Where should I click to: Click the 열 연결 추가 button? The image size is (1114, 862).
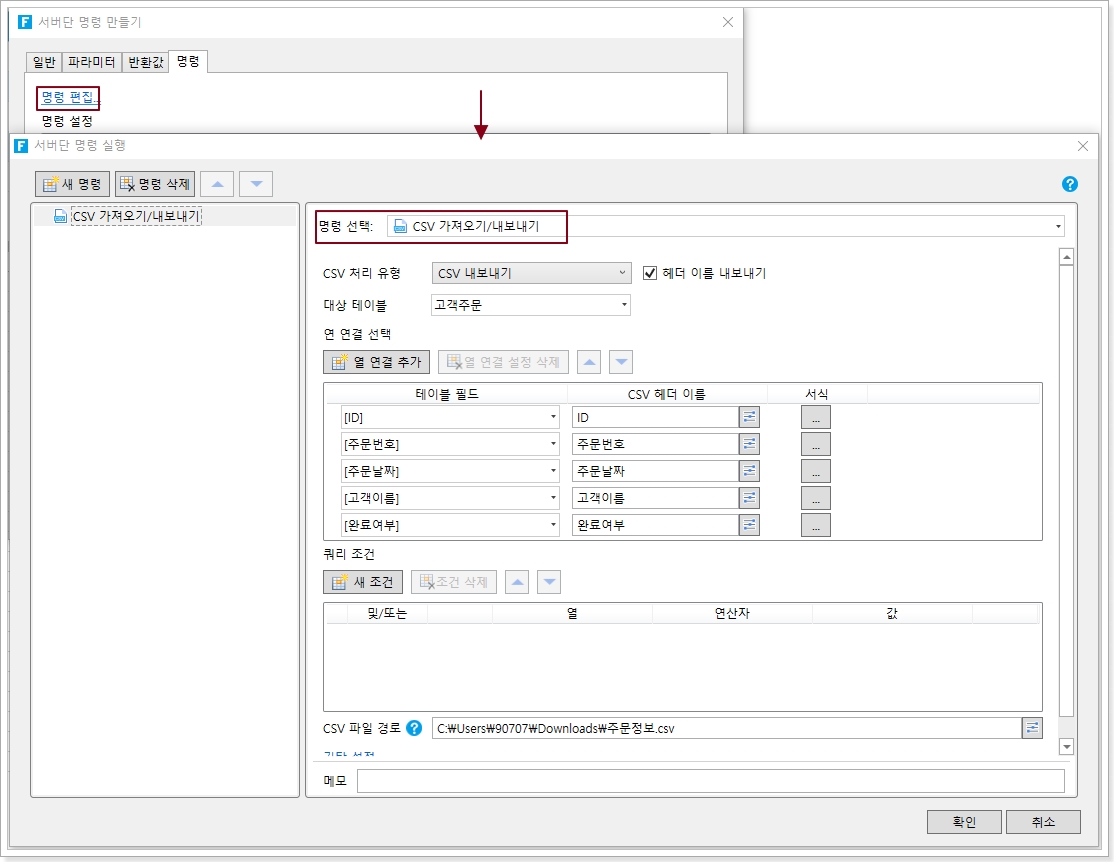377,362
